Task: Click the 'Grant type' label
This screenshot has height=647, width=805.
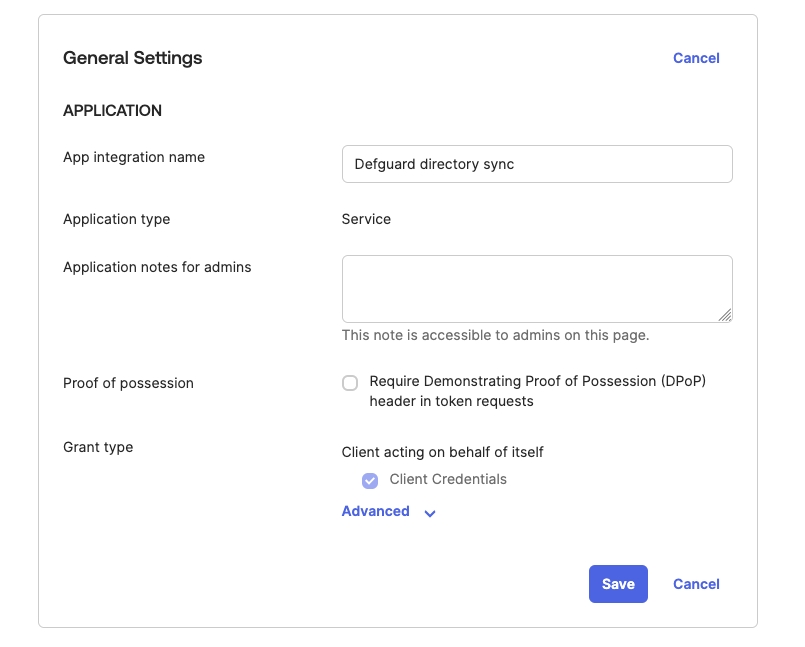Action: (x=98, y=447)
